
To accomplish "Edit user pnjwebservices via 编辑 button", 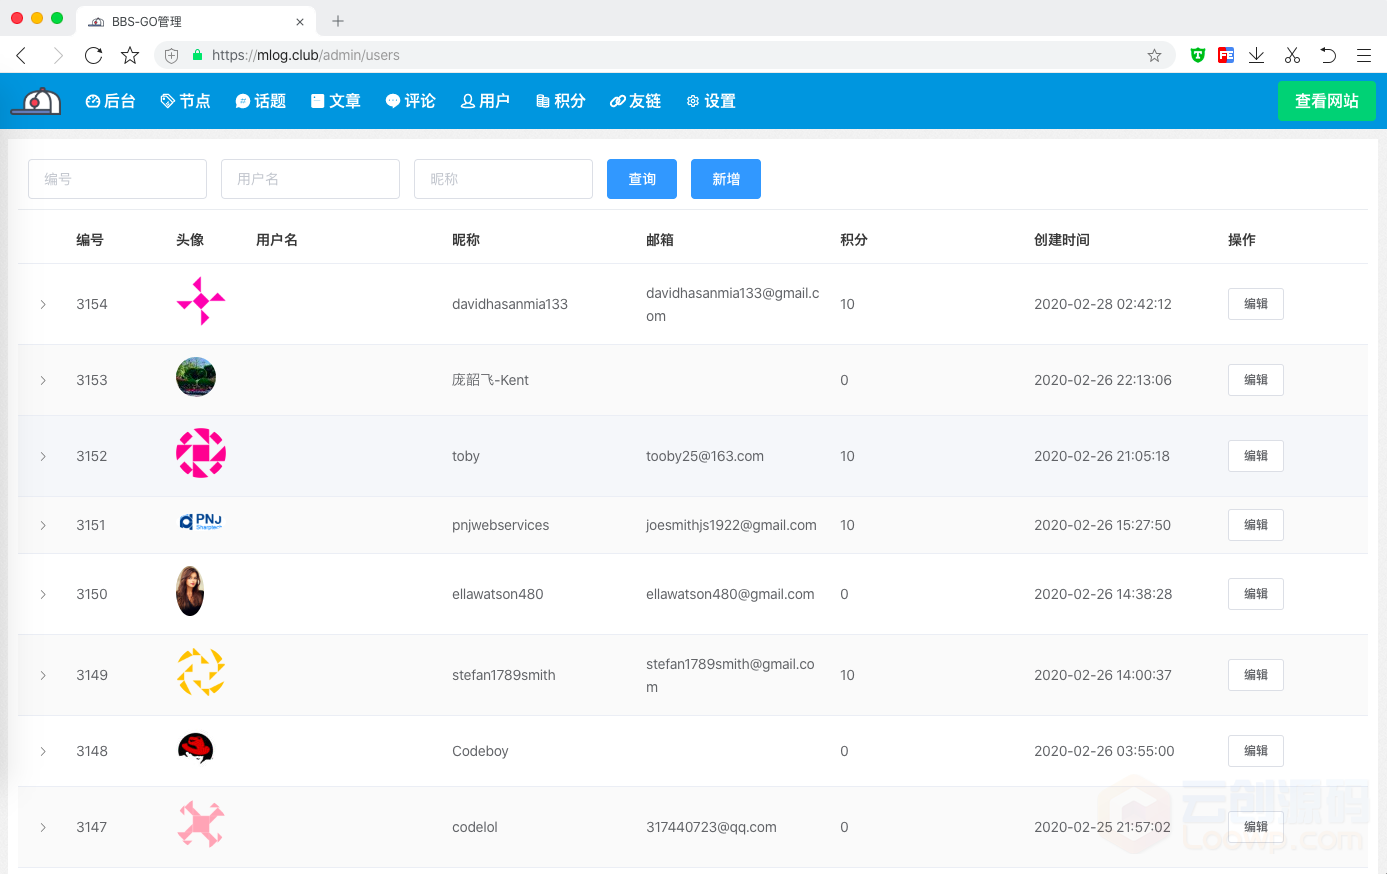I will [1256, 525].
